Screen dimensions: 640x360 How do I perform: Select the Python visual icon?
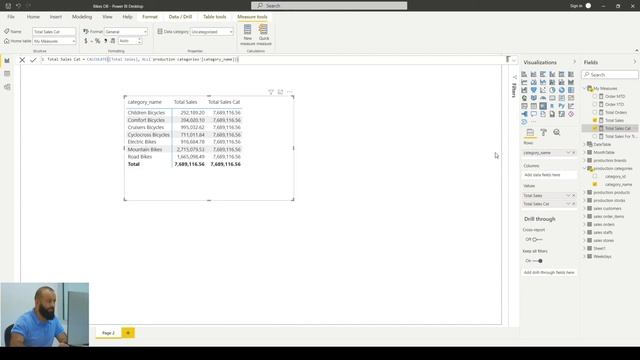click(x=562, y=106)
